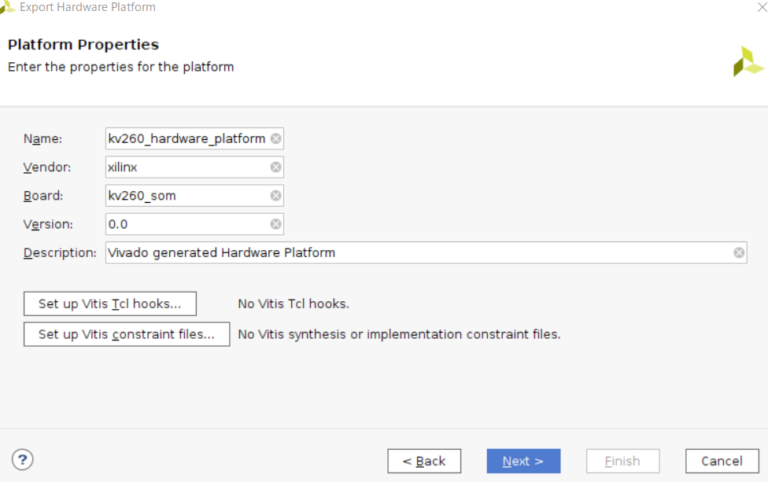Click the Version field showing 0.0
This screenshot has height=482, width=768.
(185, 224)
